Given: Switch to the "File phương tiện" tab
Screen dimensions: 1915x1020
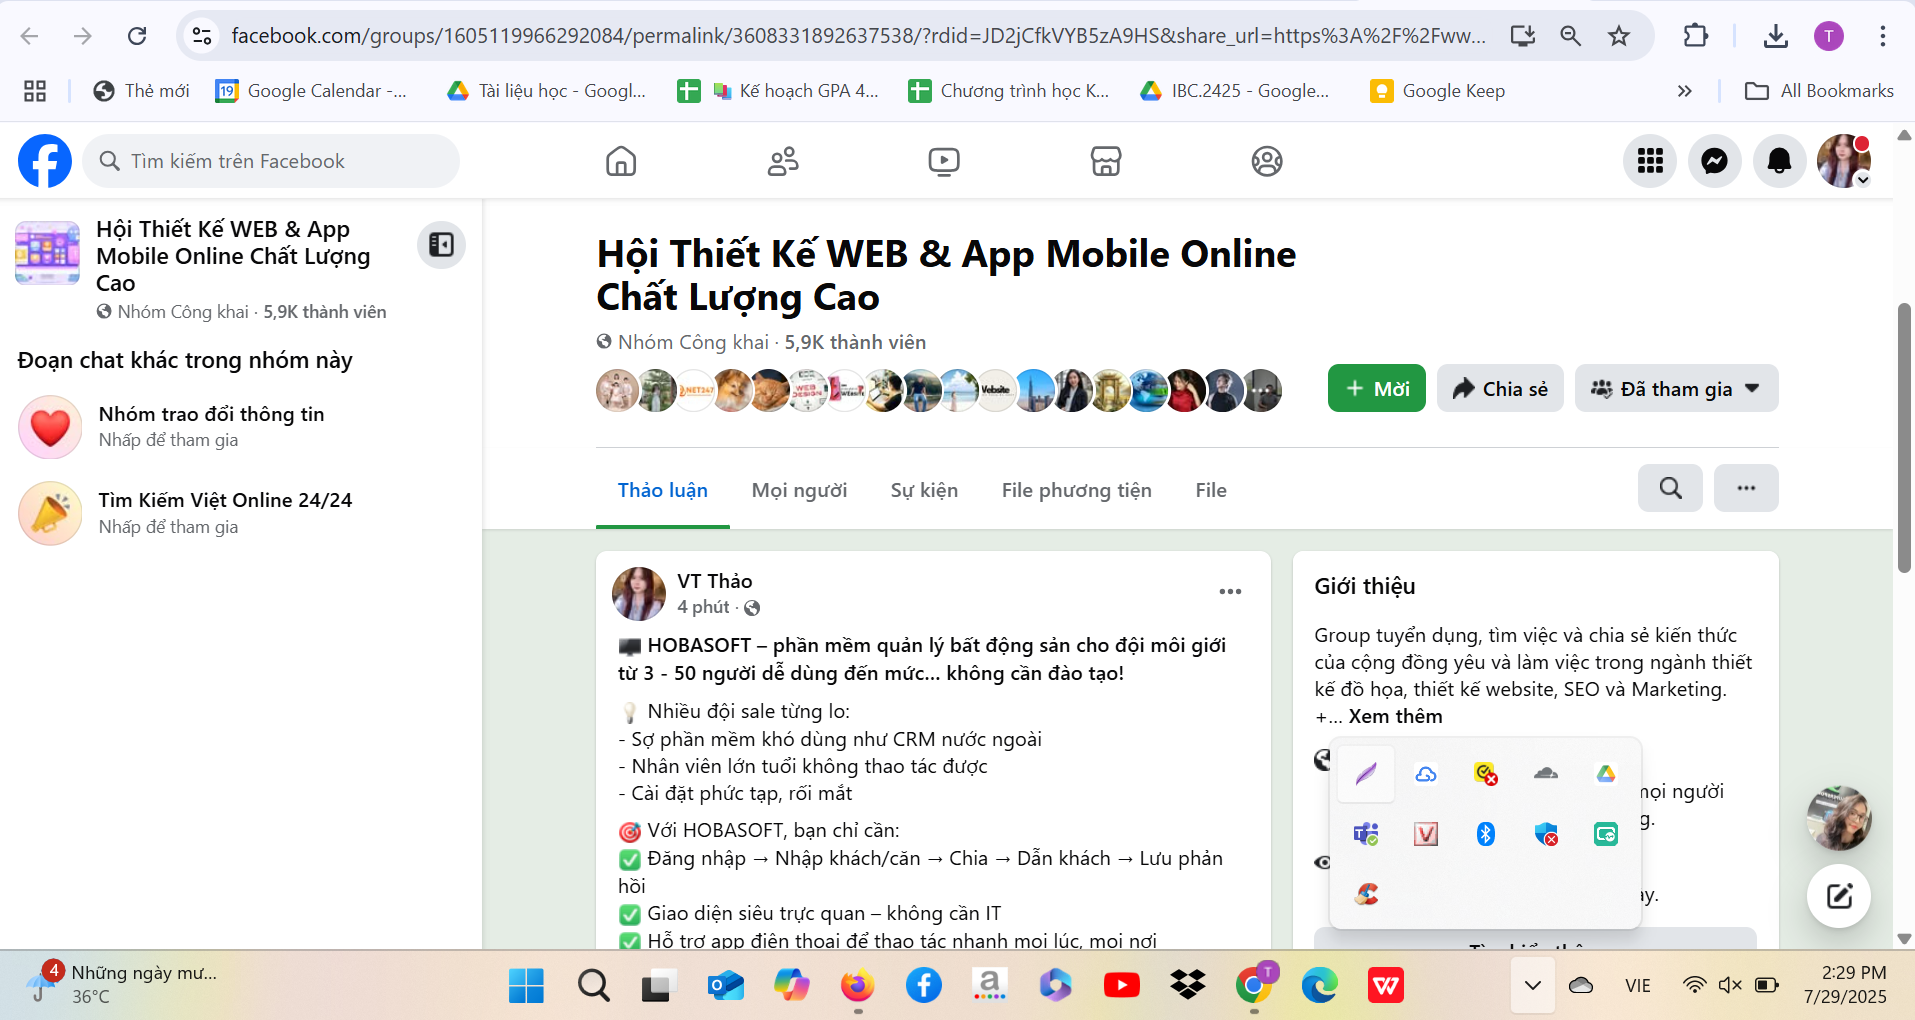Looking at the screenshot, I should point(1076,490).
